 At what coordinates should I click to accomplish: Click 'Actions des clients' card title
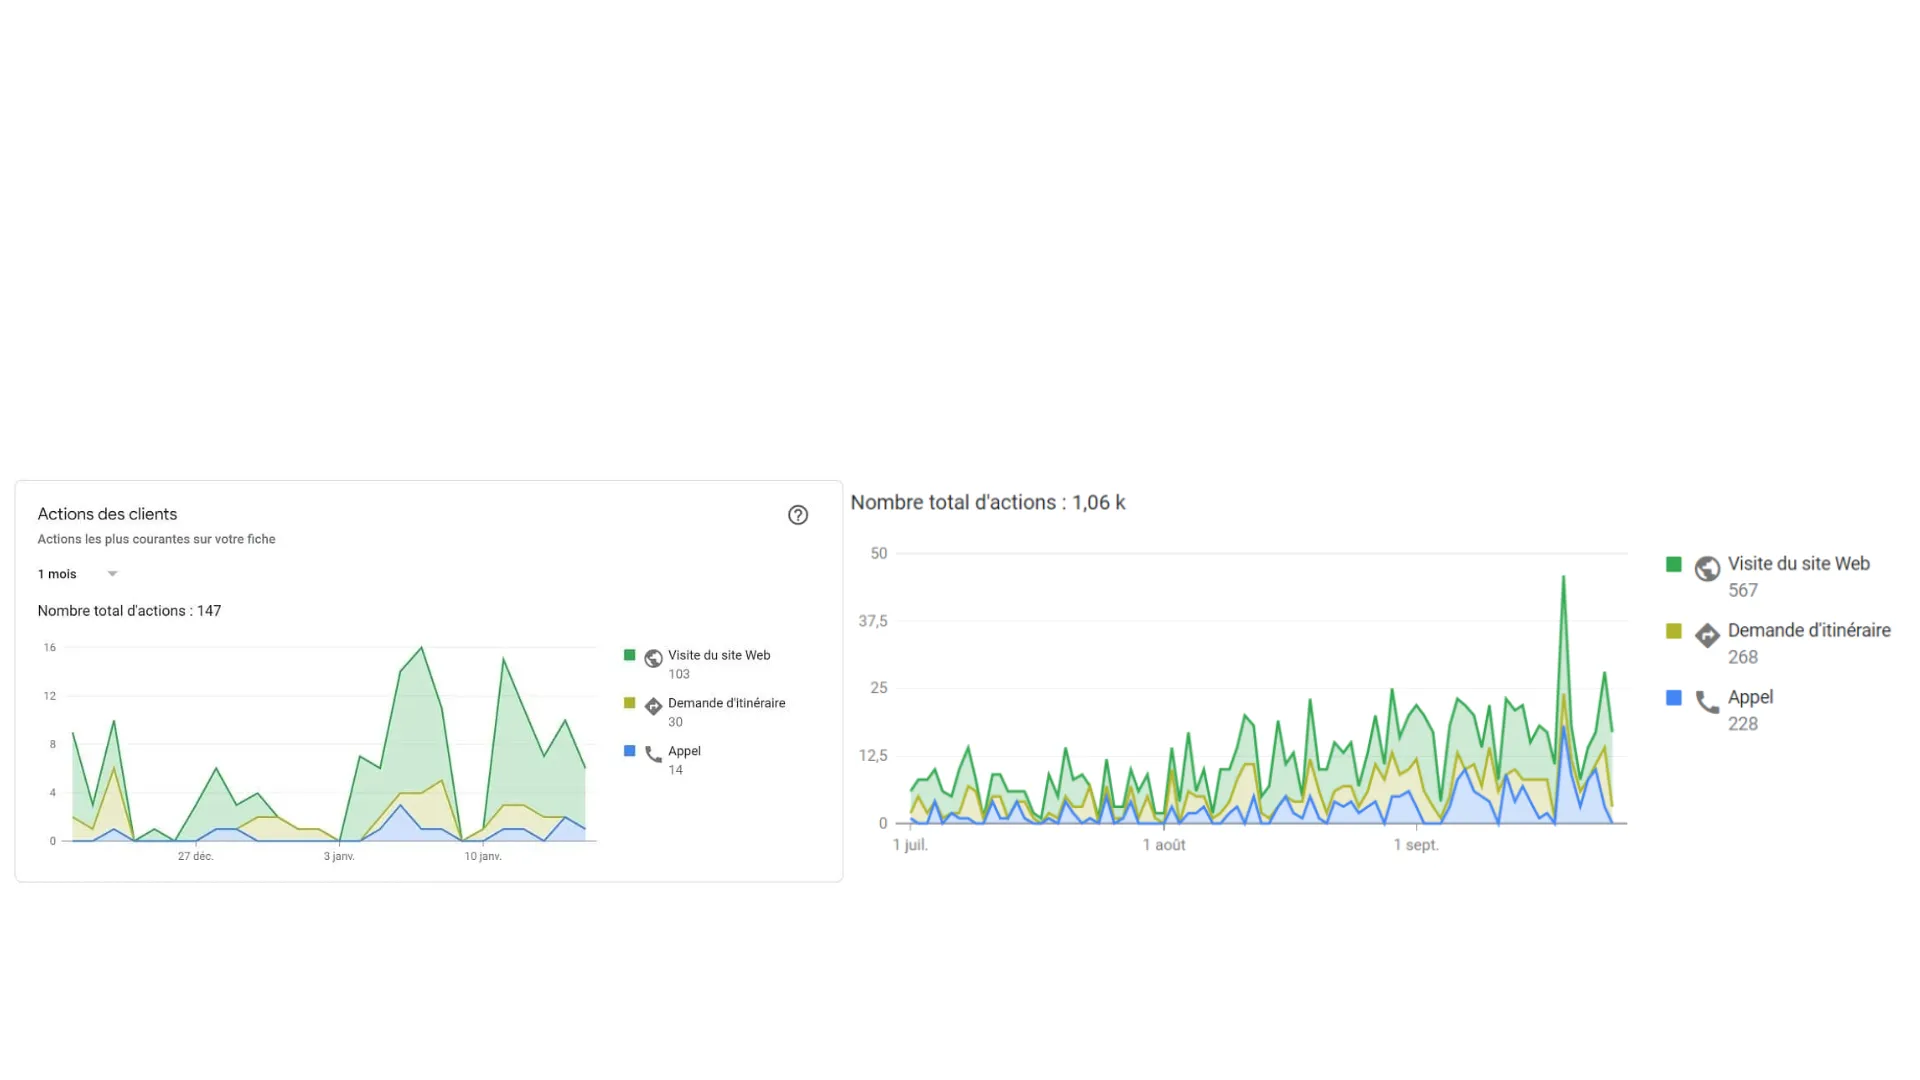[x=107, y=514]
